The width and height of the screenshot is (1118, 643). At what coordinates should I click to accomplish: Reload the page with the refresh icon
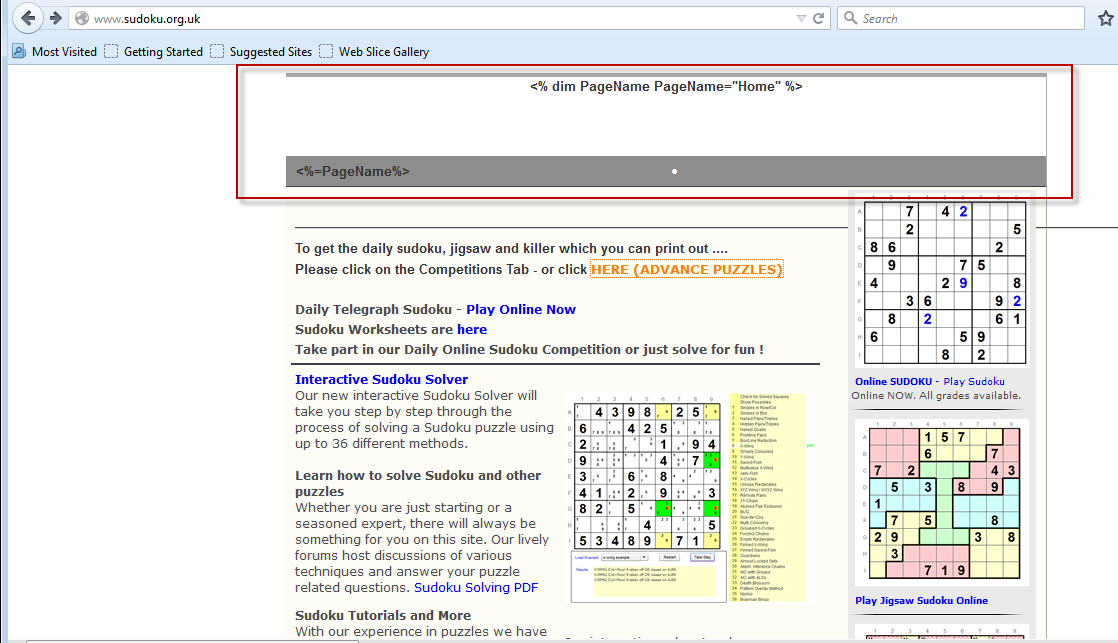(819, 19)
